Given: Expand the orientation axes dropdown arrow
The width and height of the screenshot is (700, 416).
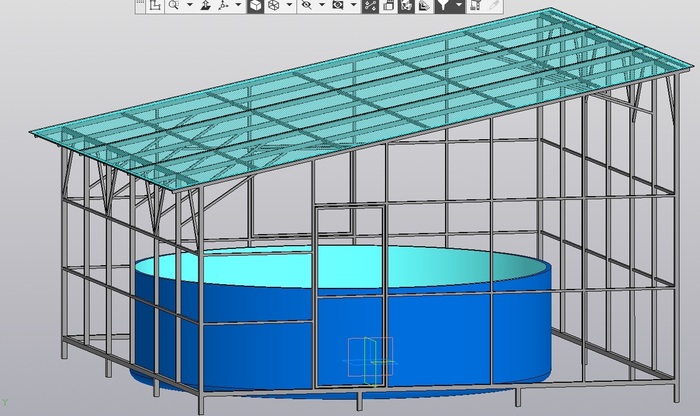Looking at the screenshot, I should [238, 5].
